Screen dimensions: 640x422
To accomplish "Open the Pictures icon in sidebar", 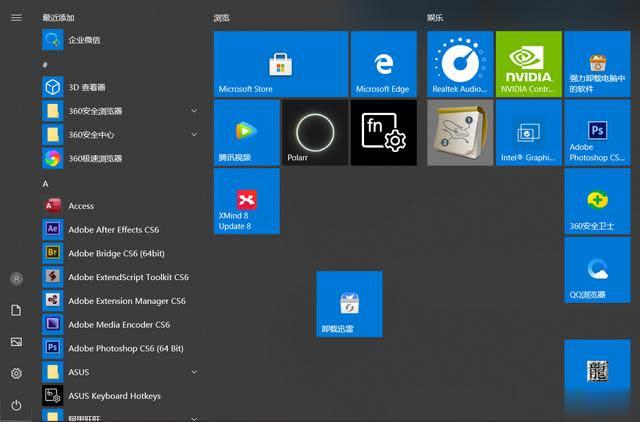I will (x=16, y=342).
